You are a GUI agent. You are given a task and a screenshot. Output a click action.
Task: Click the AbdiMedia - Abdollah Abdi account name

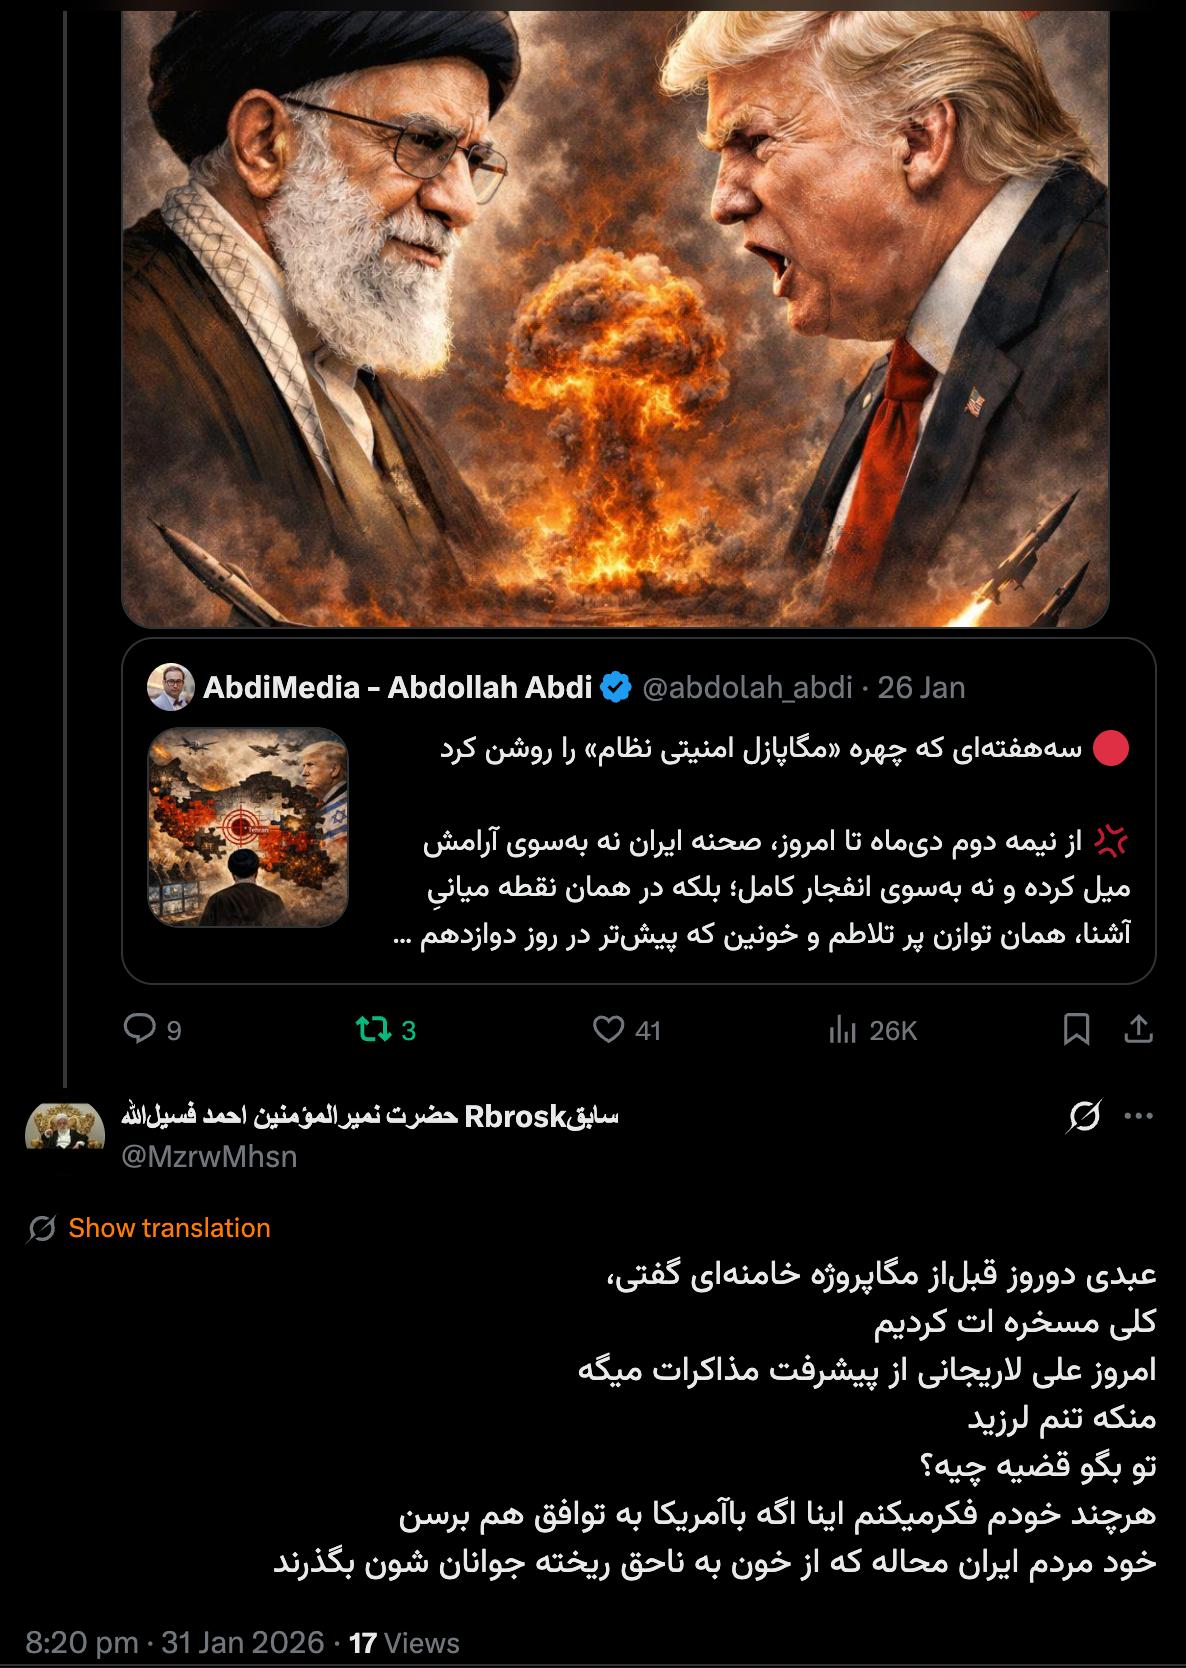point(397,687)
